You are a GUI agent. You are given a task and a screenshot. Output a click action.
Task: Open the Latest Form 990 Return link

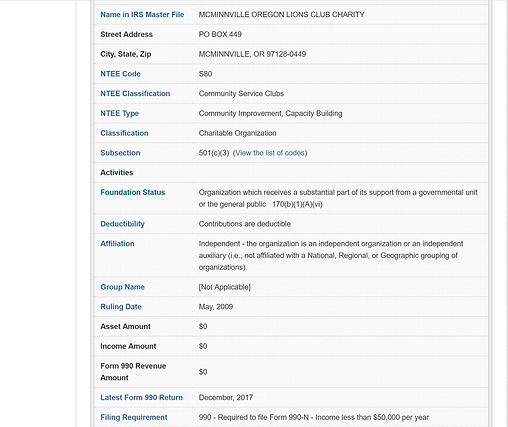[x=141, y=397]
